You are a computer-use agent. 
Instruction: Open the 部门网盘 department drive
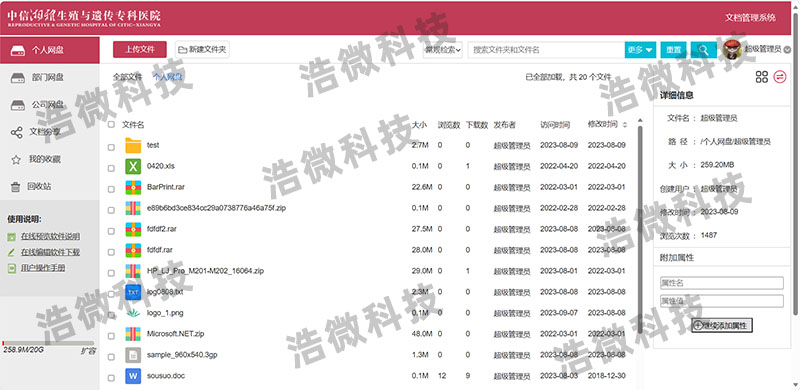tap(49, 78)
